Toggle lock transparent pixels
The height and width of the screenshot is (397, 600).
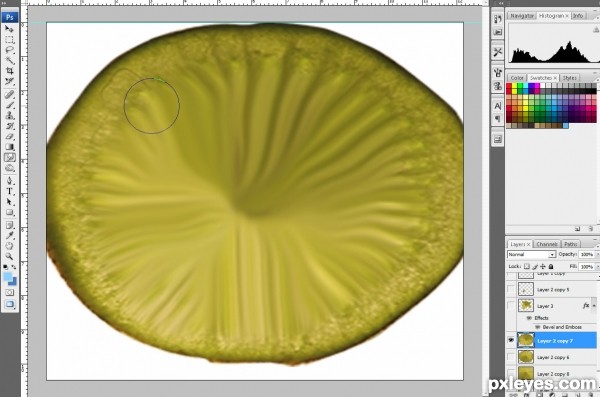(x=527, y=266)
